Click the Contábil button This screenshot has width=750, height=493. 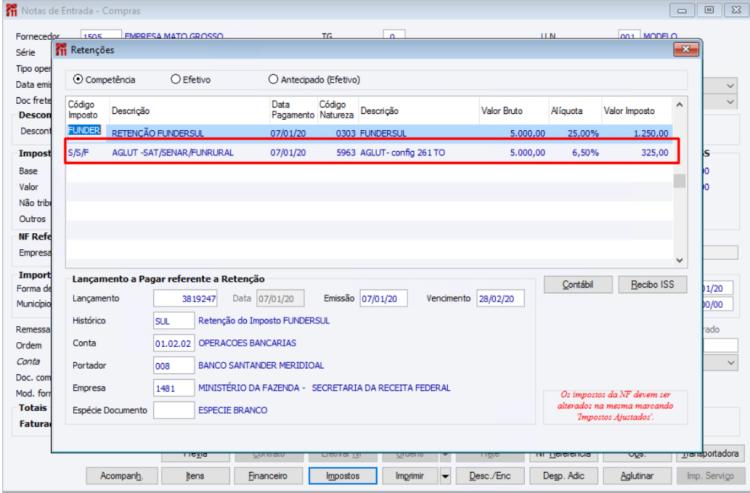pyautogui.click(x=578, y=285)
